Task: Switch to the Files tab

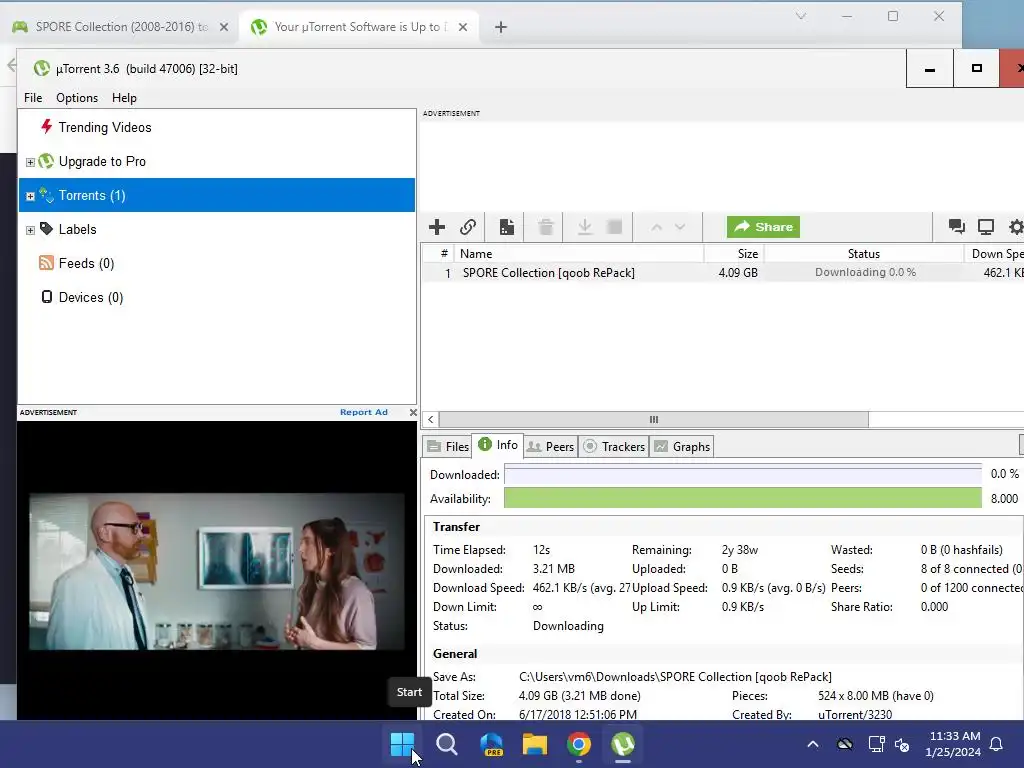Action: (448, 447)
